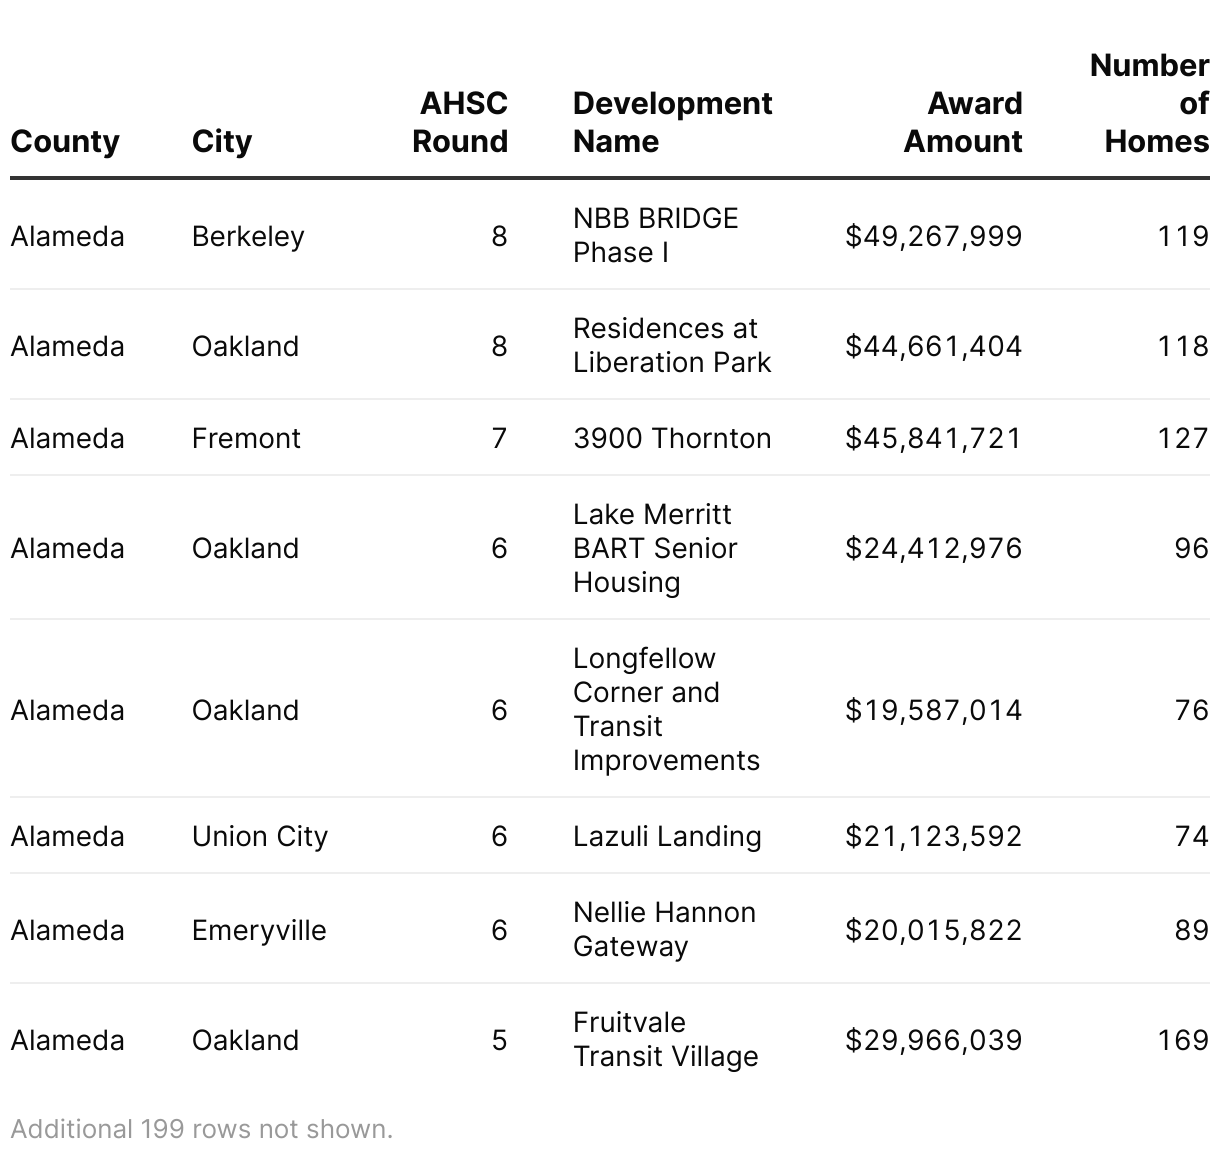1220x1154 pixels.
Task: Click the $20,015,822 award amount
Action: 933,930
